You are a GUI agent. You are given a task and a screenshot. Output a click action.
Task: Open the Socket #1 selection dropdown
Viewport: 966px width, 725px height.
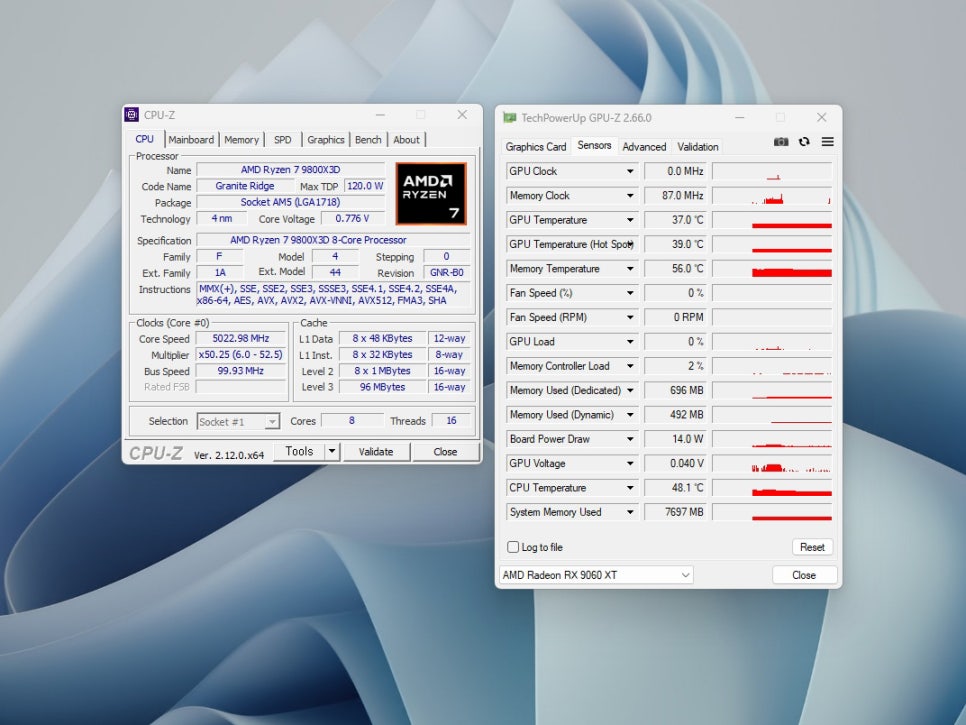[238, 421]
